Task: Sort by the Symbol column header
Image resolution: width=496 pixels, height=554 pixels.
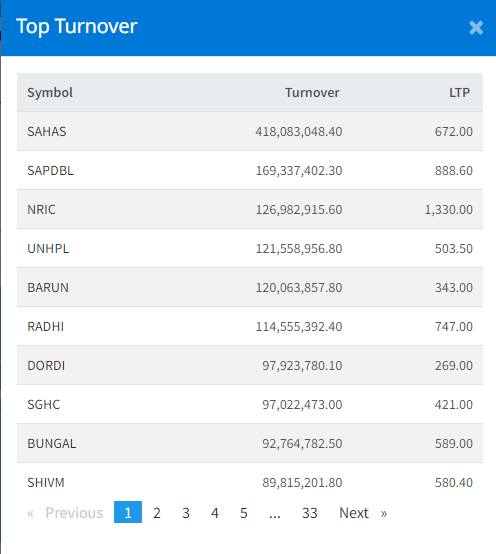Action: click(50, 93)
